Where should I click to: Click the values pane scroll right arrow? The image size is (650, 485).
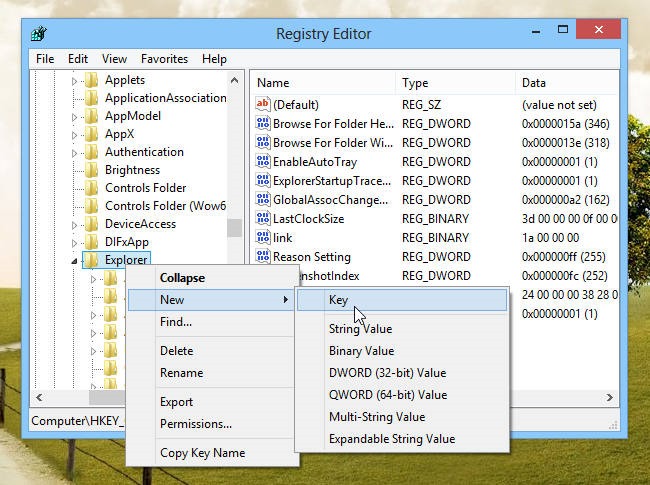tap(609, 397)
